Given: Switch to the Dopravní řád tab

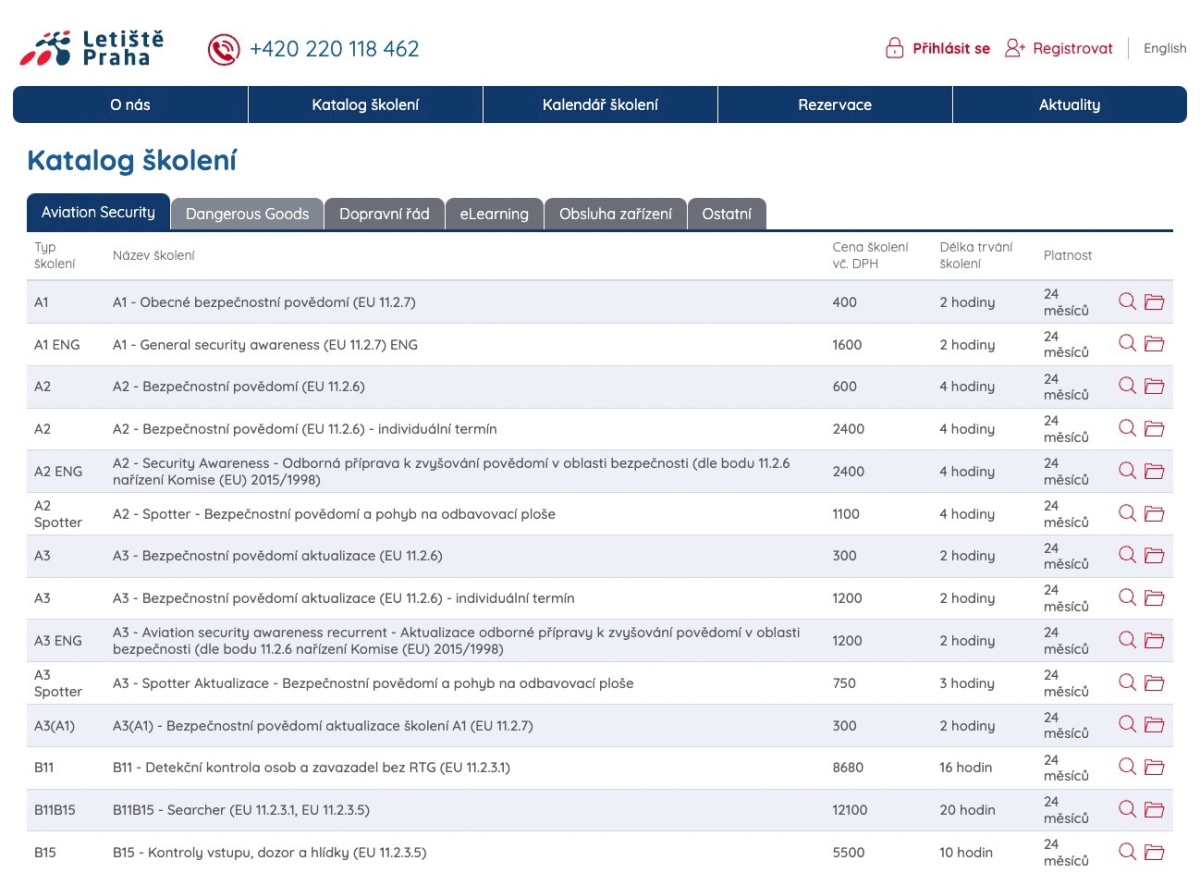Looking at the screenshot, I should pyautogui.click(x=384, y=214).
